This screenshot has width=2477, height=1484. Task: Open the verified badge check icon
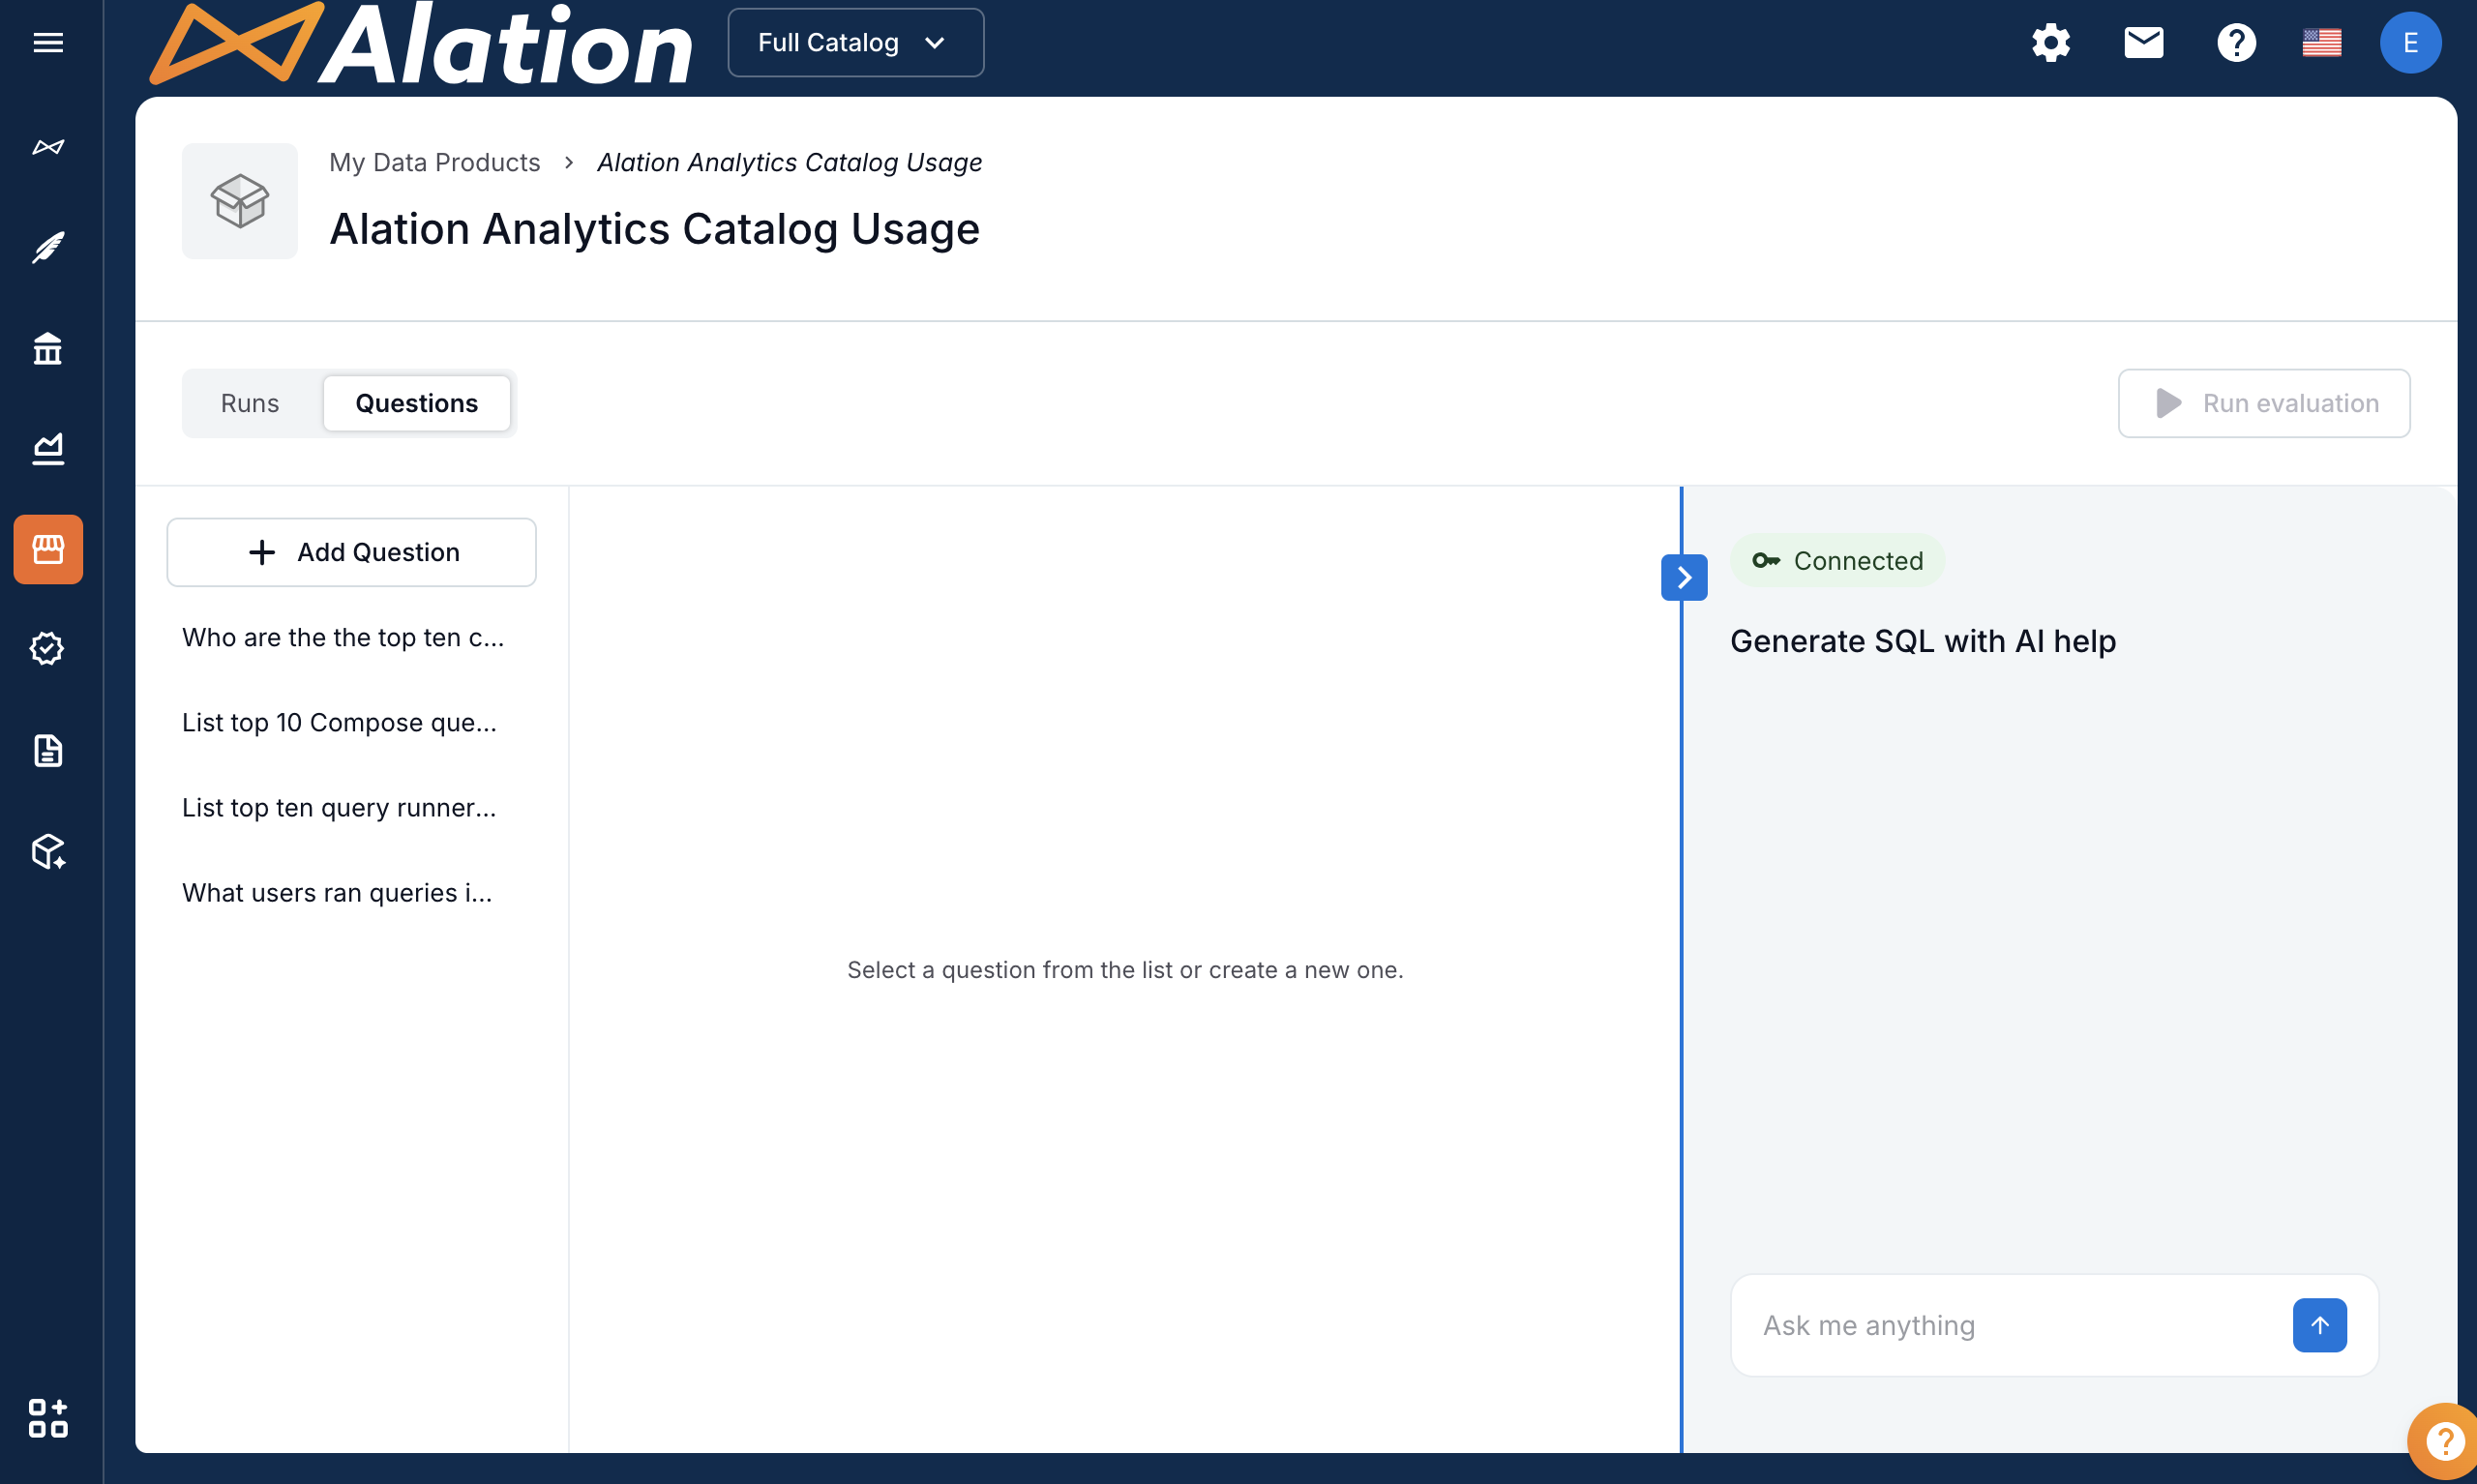pos(48,649)
